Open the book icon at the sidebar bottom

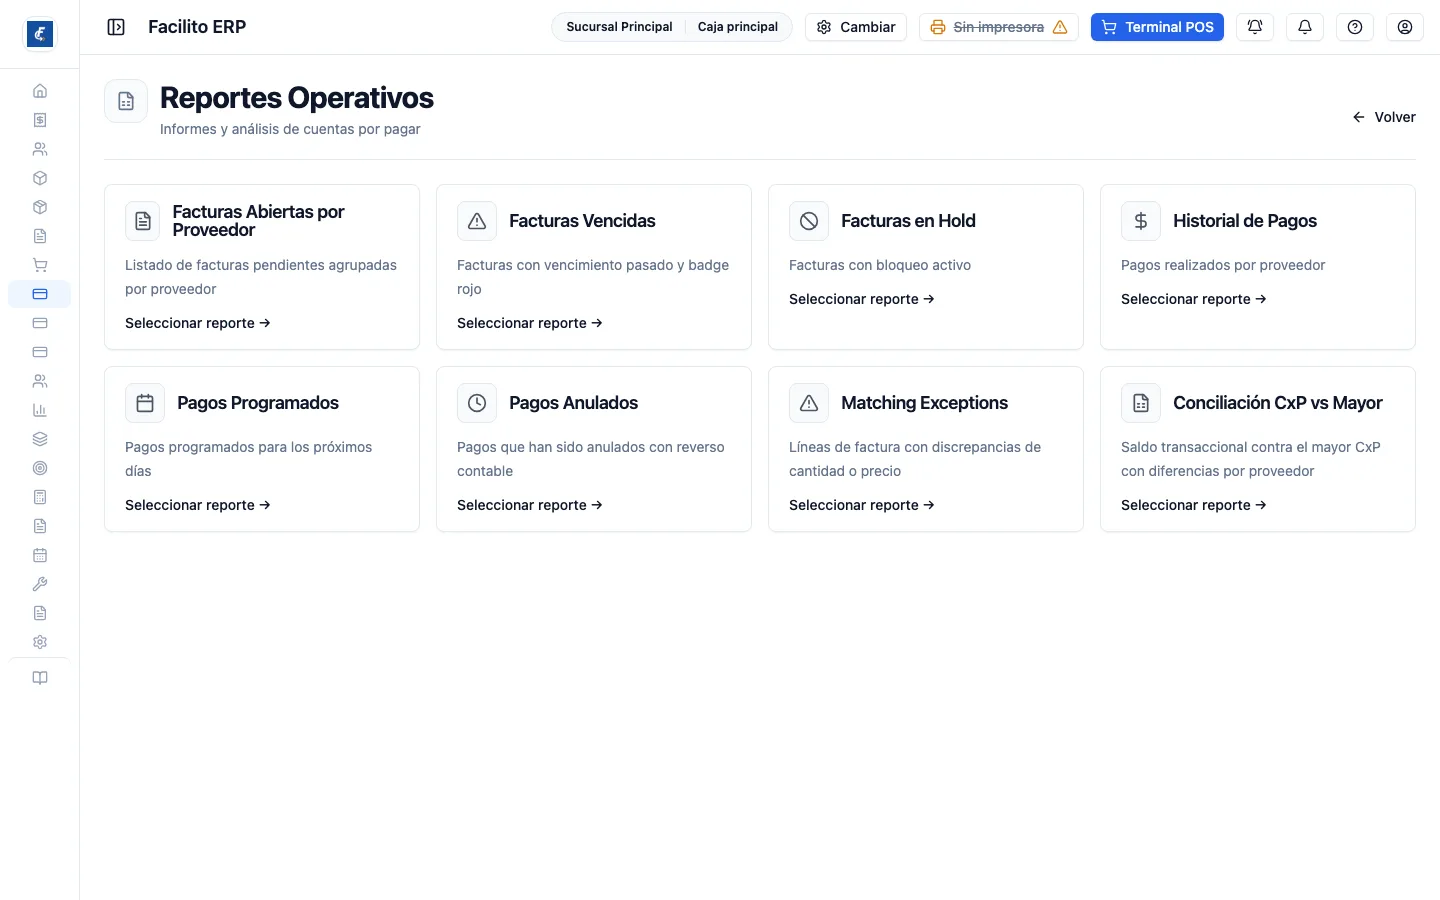point(40,678)
